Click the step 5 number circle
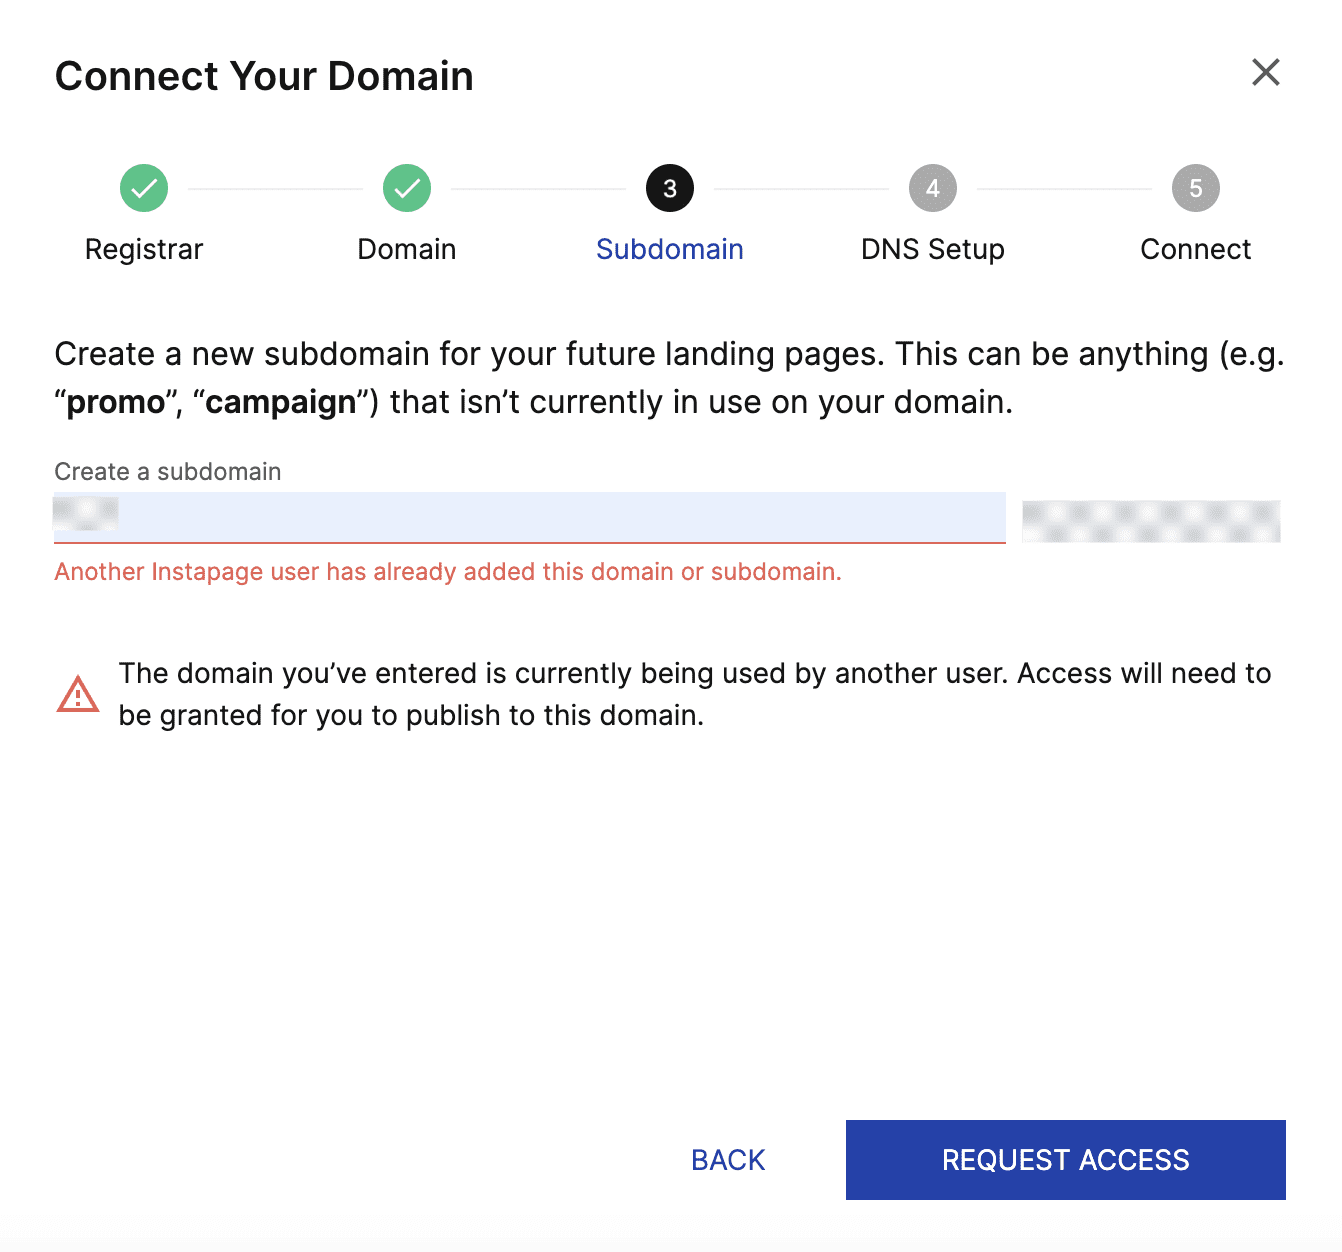Viewport: 1342px width, 1252px height. [x=1196, y=188]
